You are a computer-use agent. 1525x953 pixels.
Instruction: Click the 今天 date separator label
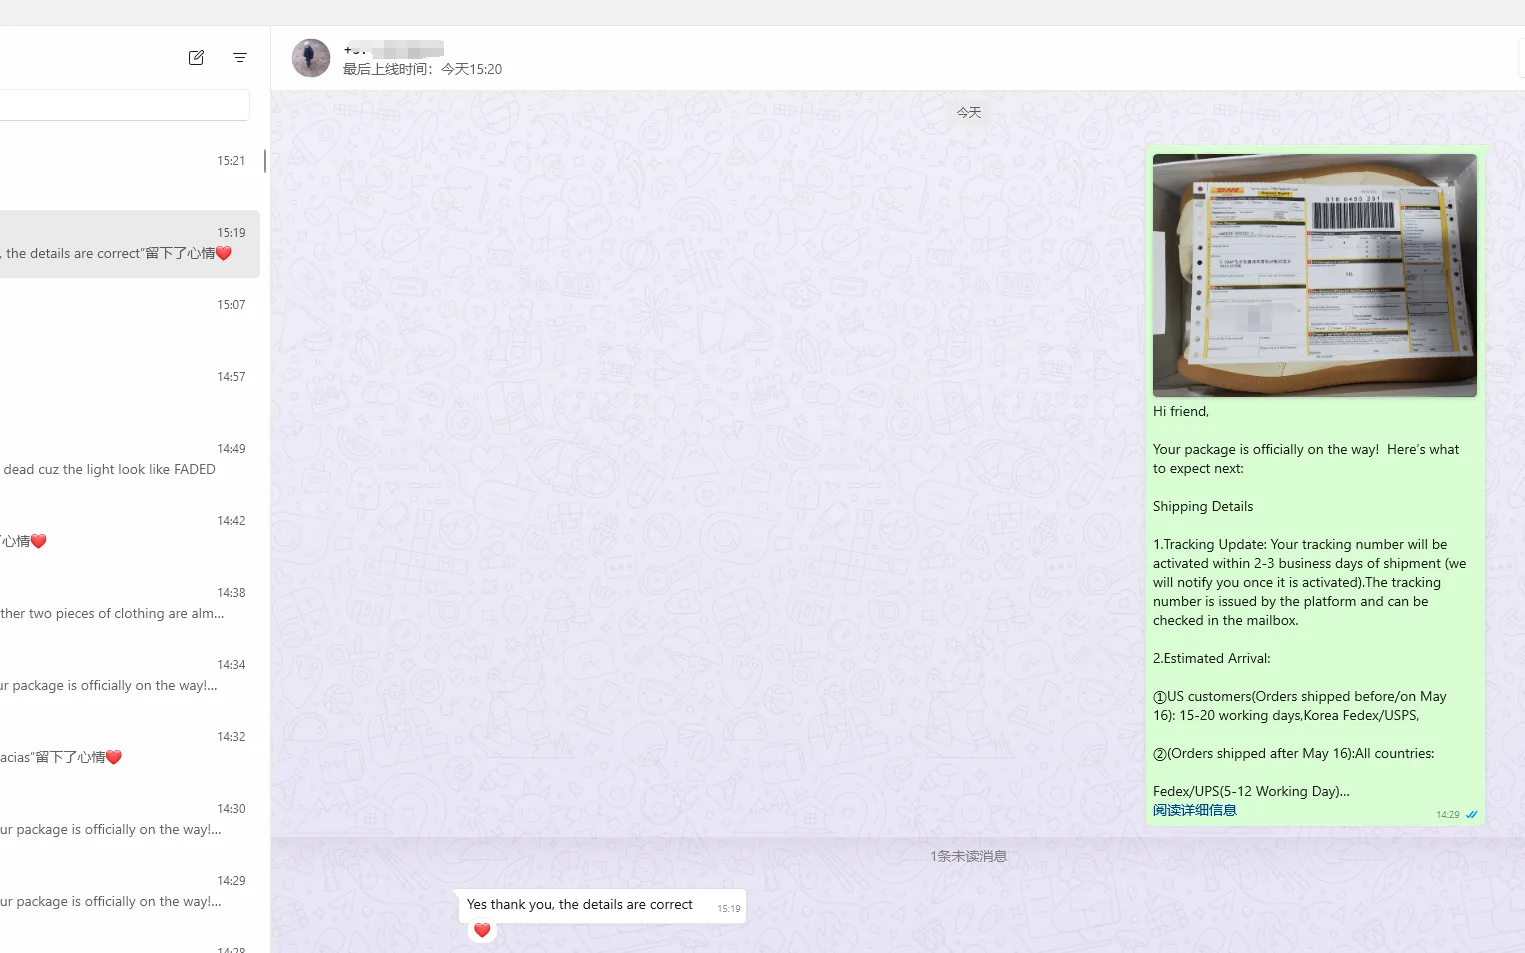(969, 113)
